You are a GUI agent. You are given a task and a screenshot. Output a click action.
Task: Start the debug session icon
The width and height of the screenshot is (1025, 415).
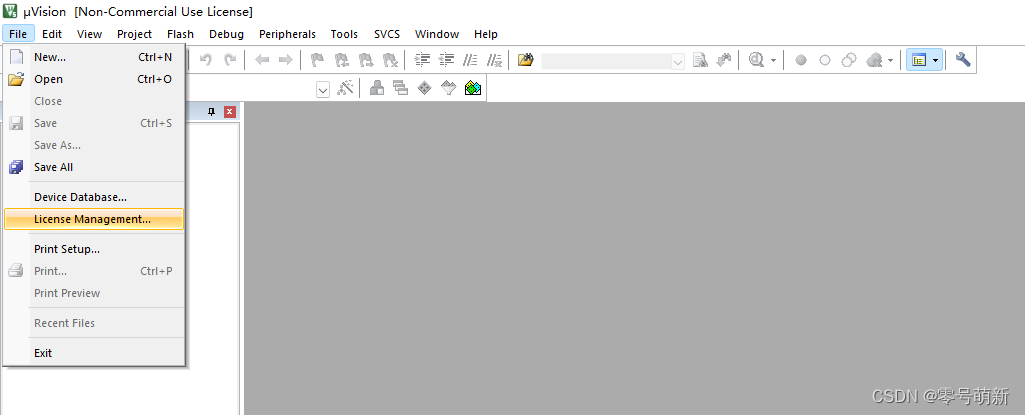[757, 60]
